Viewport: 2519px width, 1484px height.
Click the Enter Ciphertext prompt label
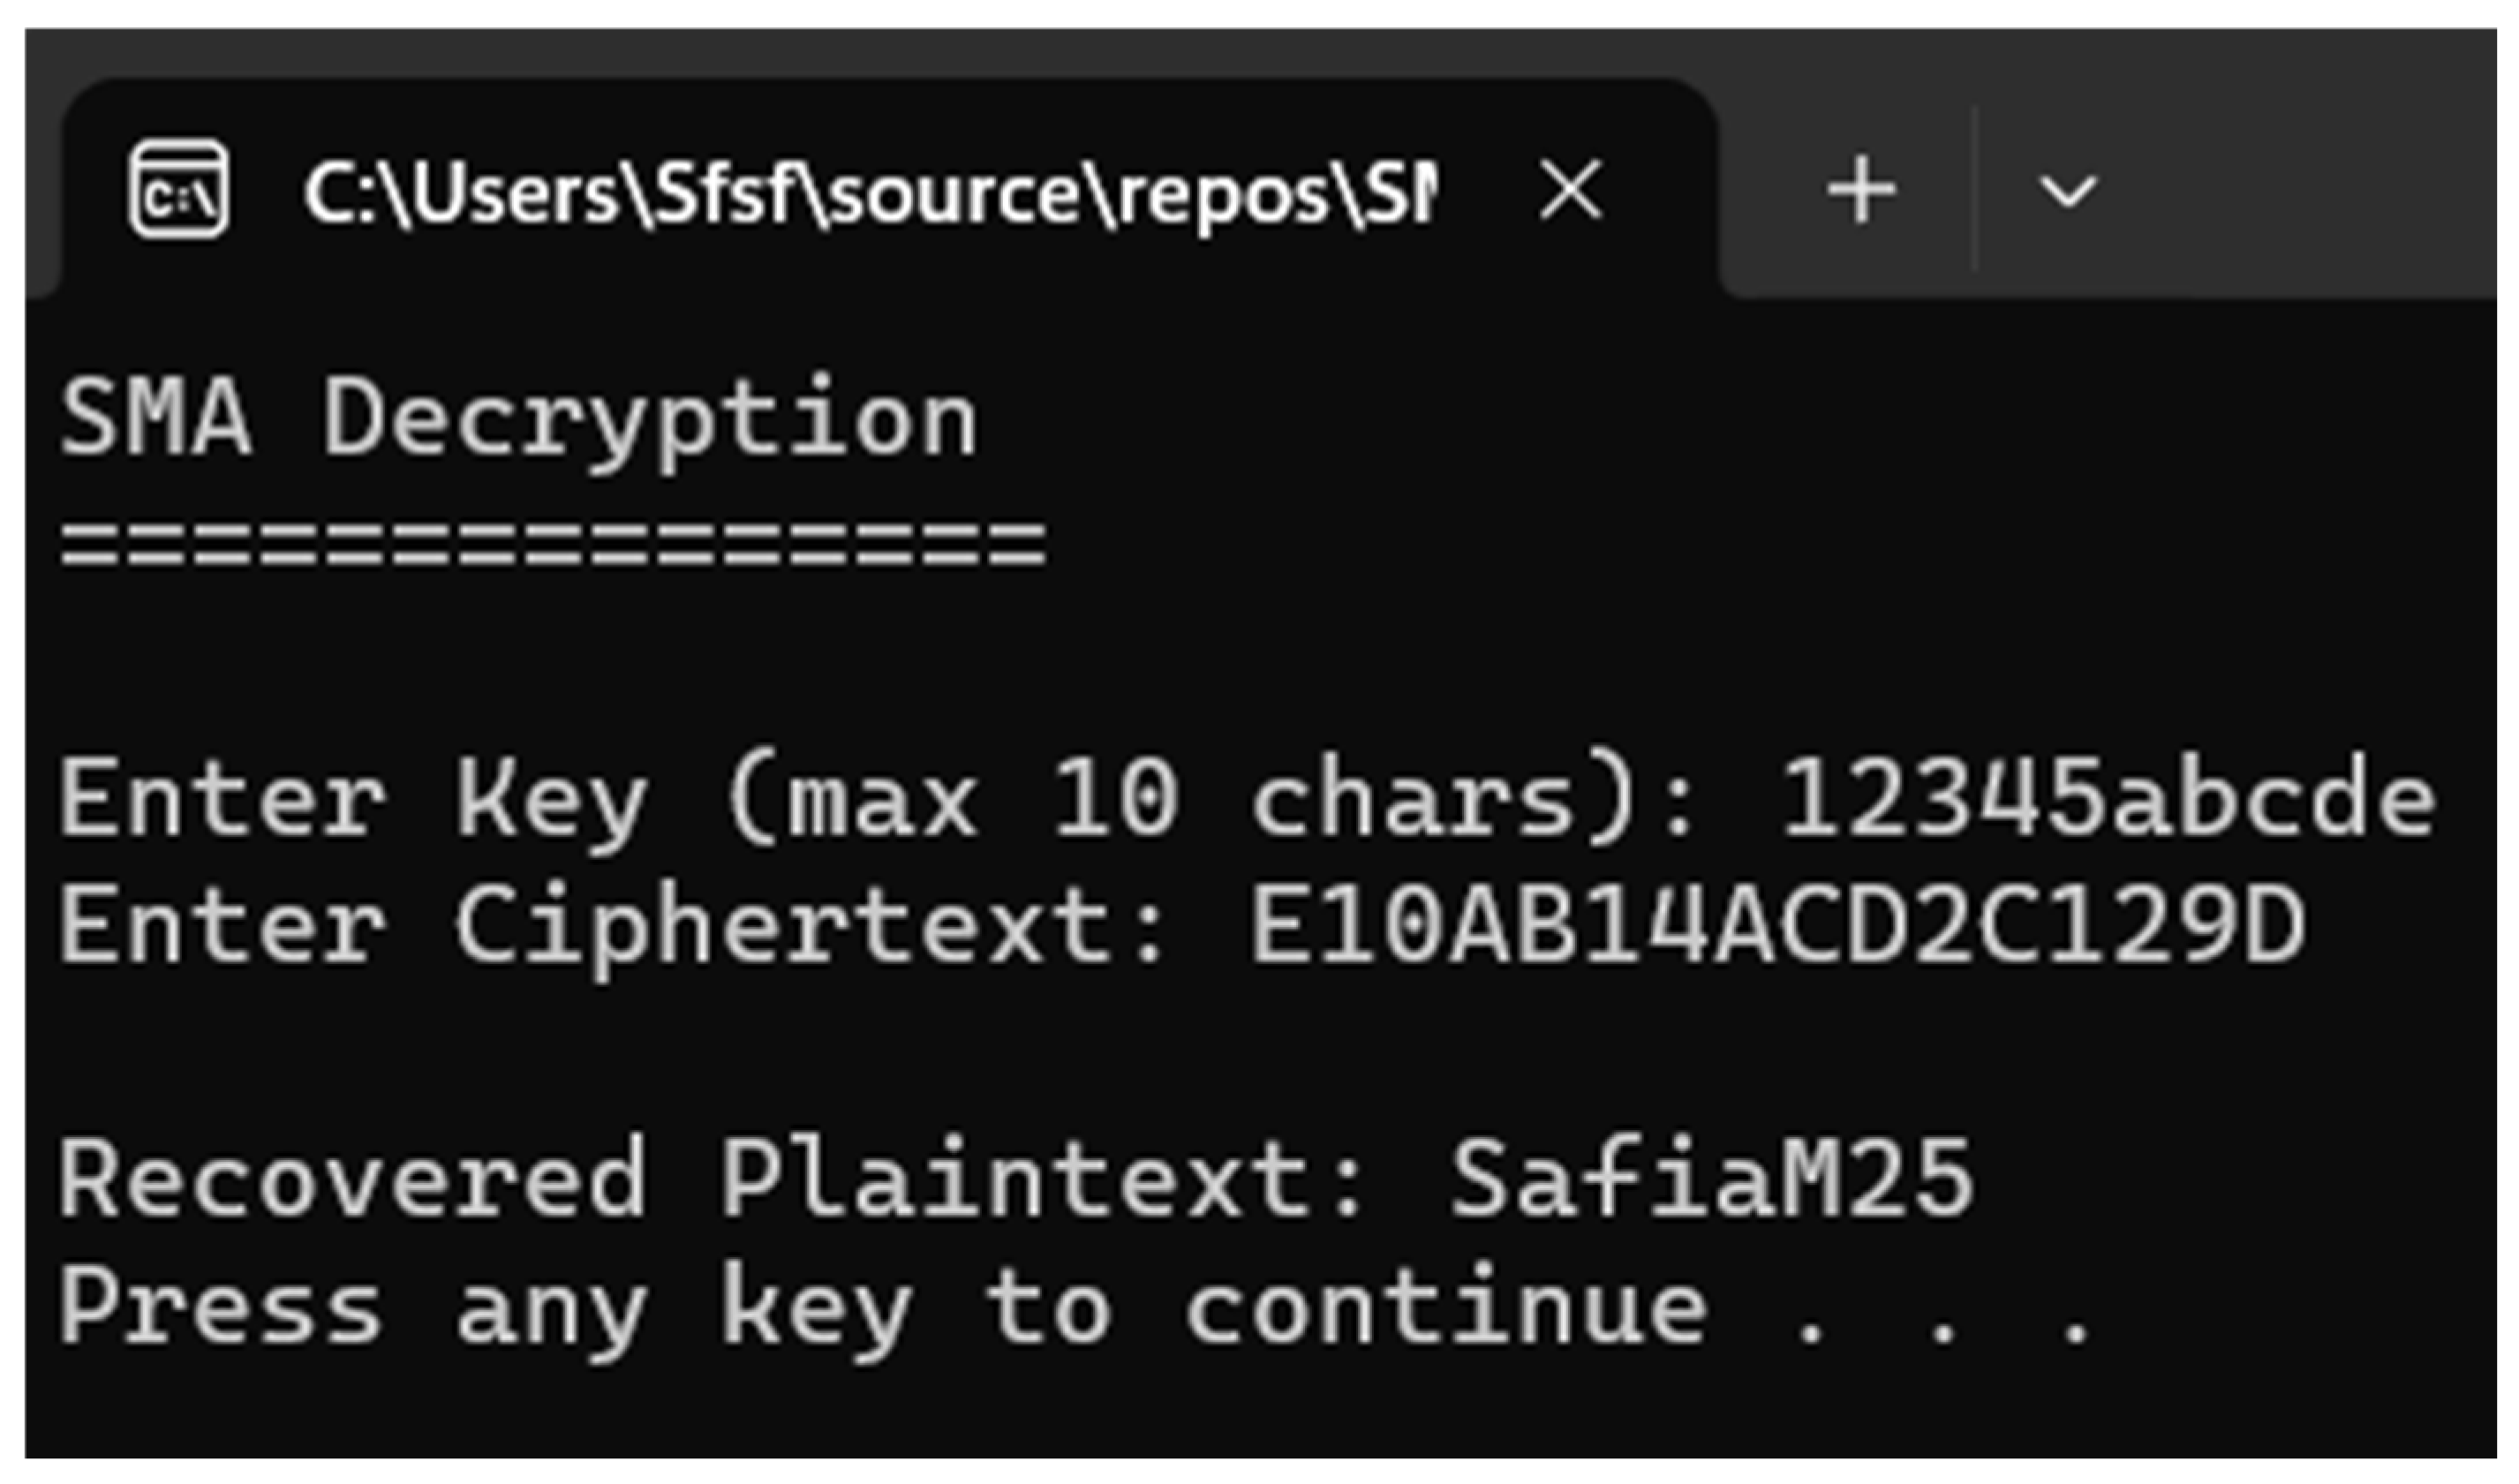point(612,927)
